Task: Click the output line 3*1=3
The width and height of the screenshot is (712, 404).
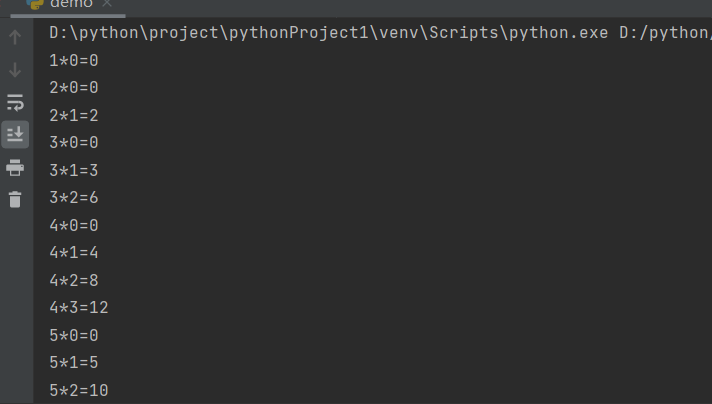Action: click(x=74, y=171)
